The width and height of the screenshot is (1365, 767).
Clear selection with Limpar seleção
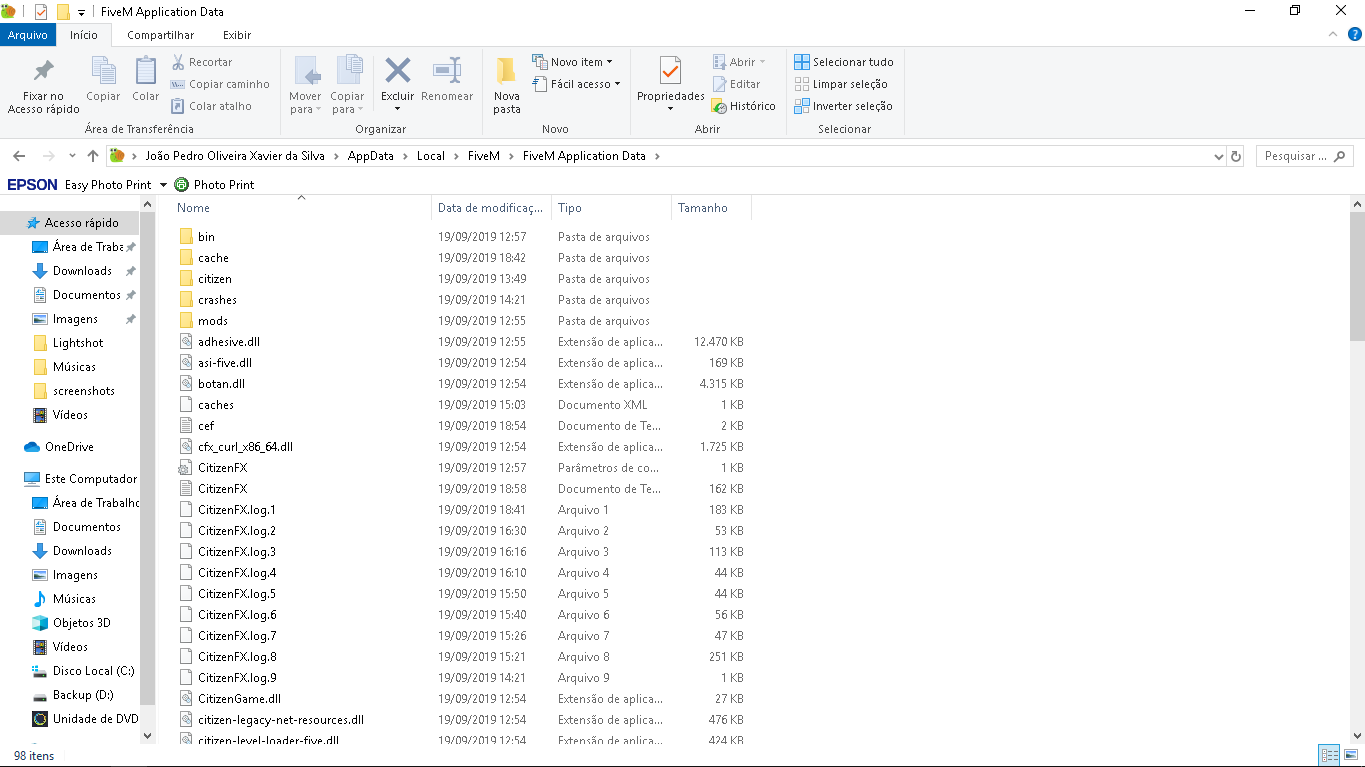(x=841, y=84)
